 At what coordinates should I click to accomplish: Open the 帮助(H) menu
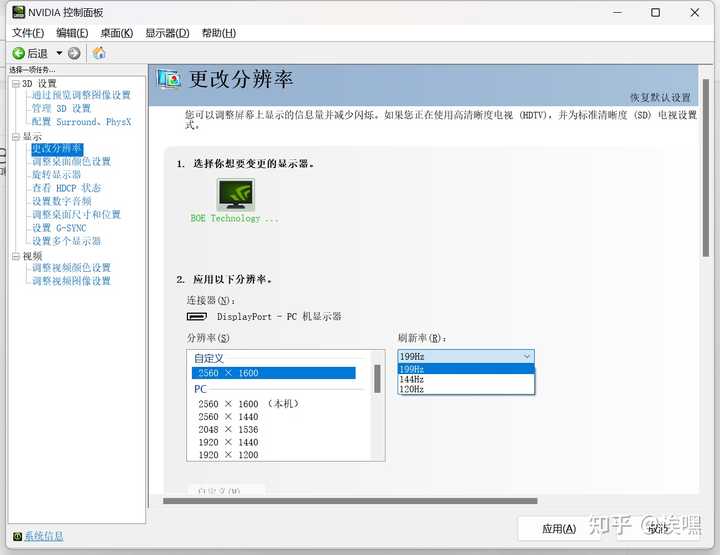219,33
